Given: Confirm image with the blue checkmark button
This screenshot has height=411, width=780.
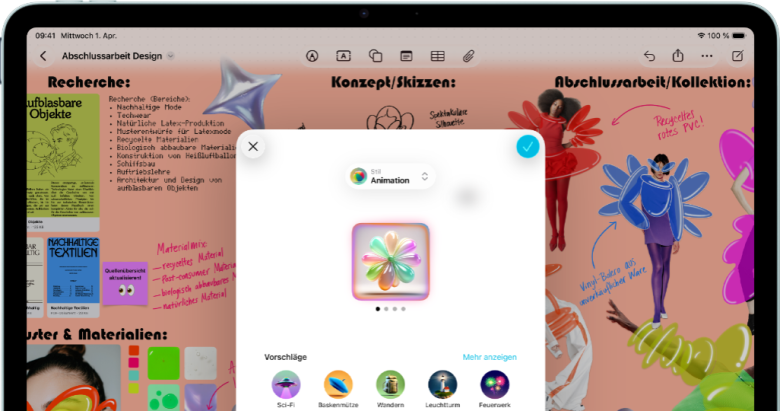Looking at the screenshot, I should (528, 147).
